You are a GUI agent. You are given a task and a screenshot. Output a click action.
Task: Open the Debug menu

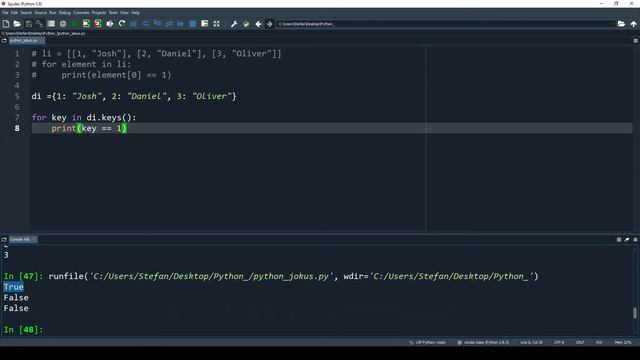coord(64,13)
